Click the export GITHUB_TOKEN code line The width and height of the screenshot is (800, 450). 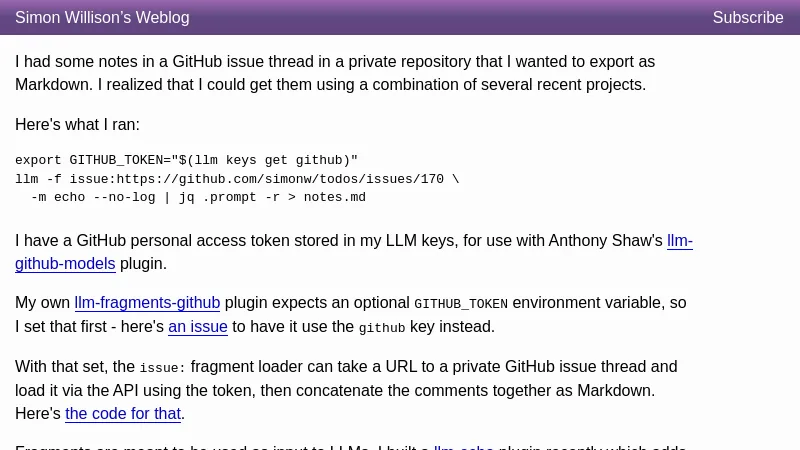(x=186, y=160)
